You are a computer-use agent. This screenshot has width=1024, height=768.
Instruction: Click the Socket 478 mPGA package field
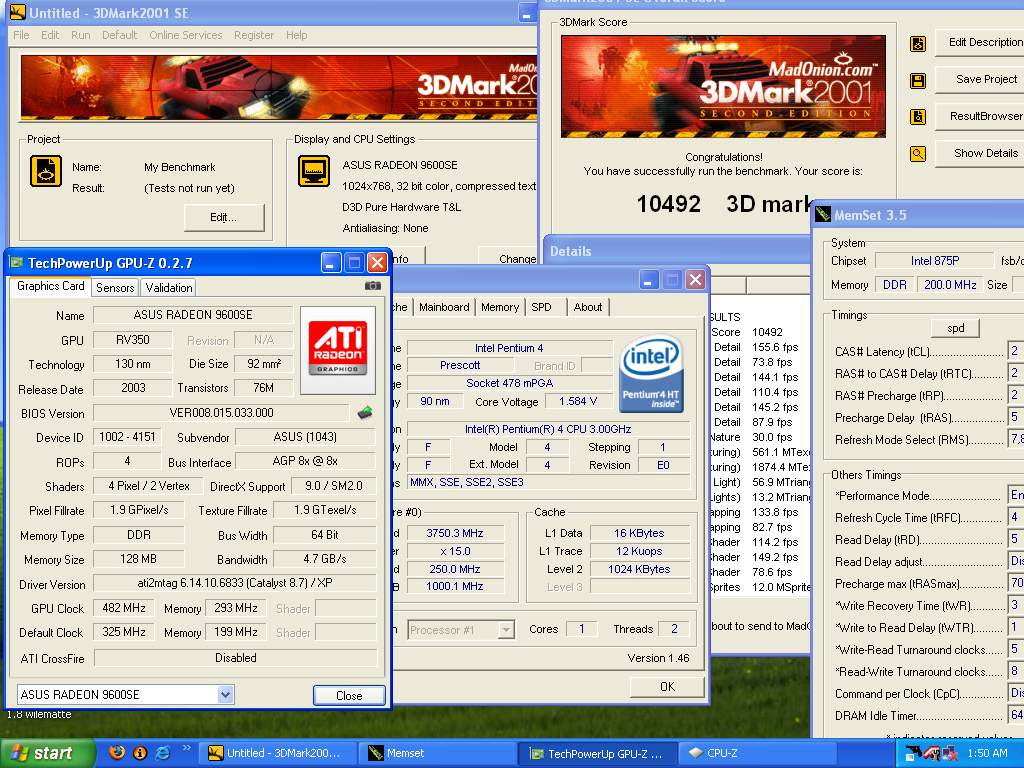pos(509,383)
